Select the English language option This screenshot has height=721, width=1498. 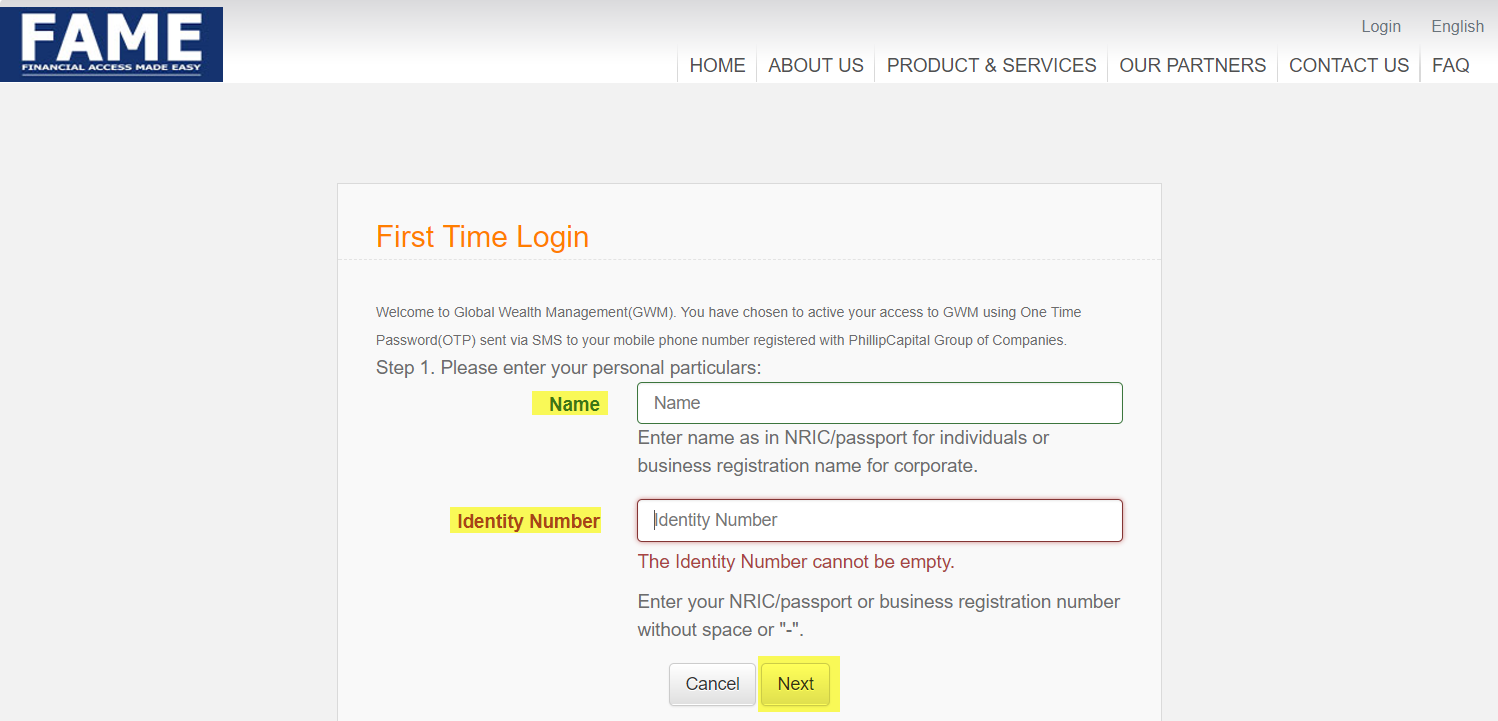(1457, 27)
